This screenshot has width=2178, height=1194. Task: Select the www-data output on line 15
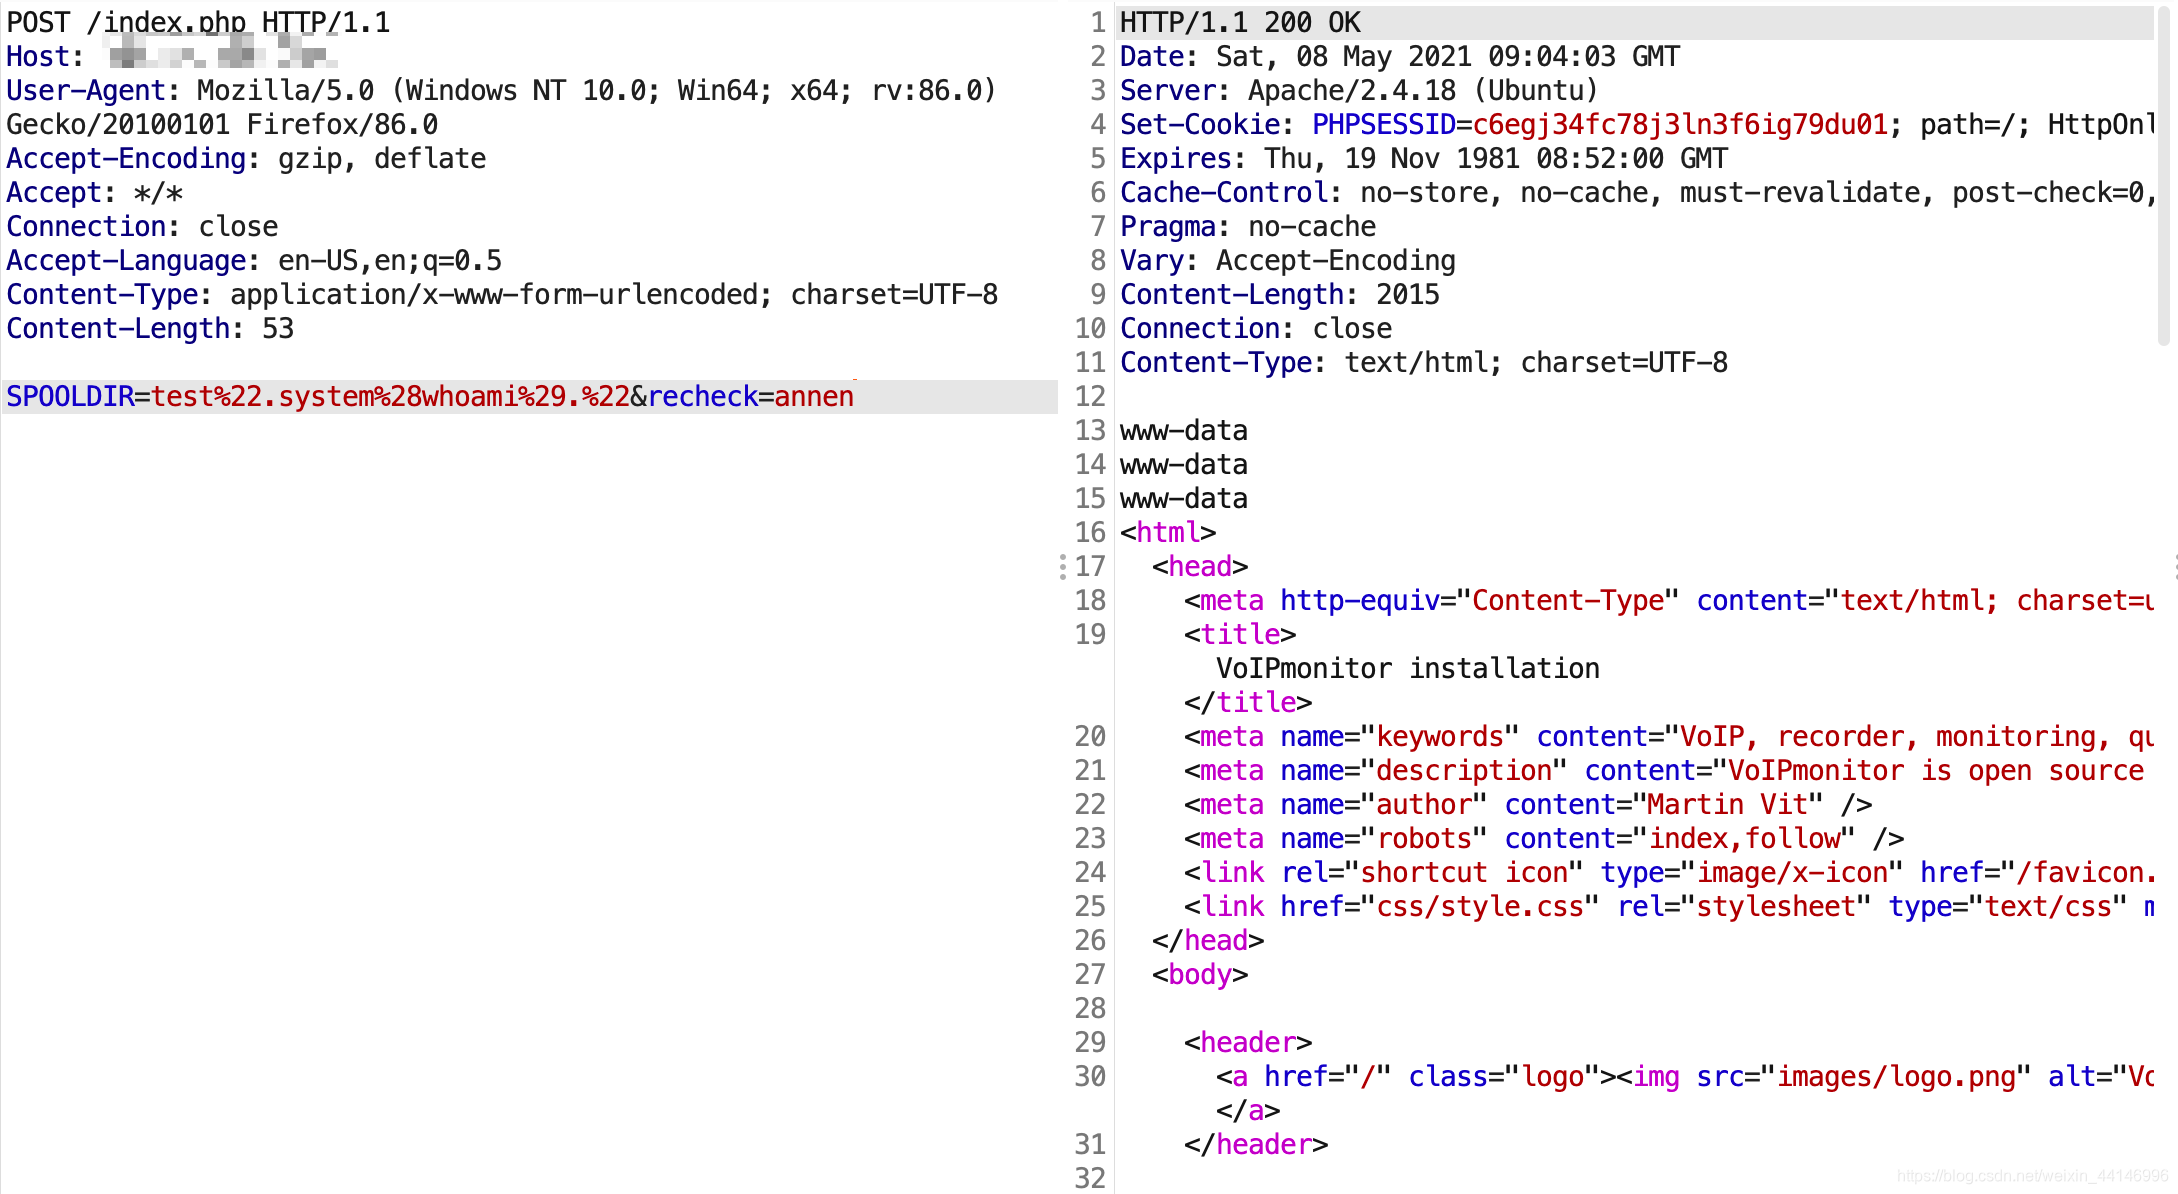pyautogui.click(x=1184, y=498)
